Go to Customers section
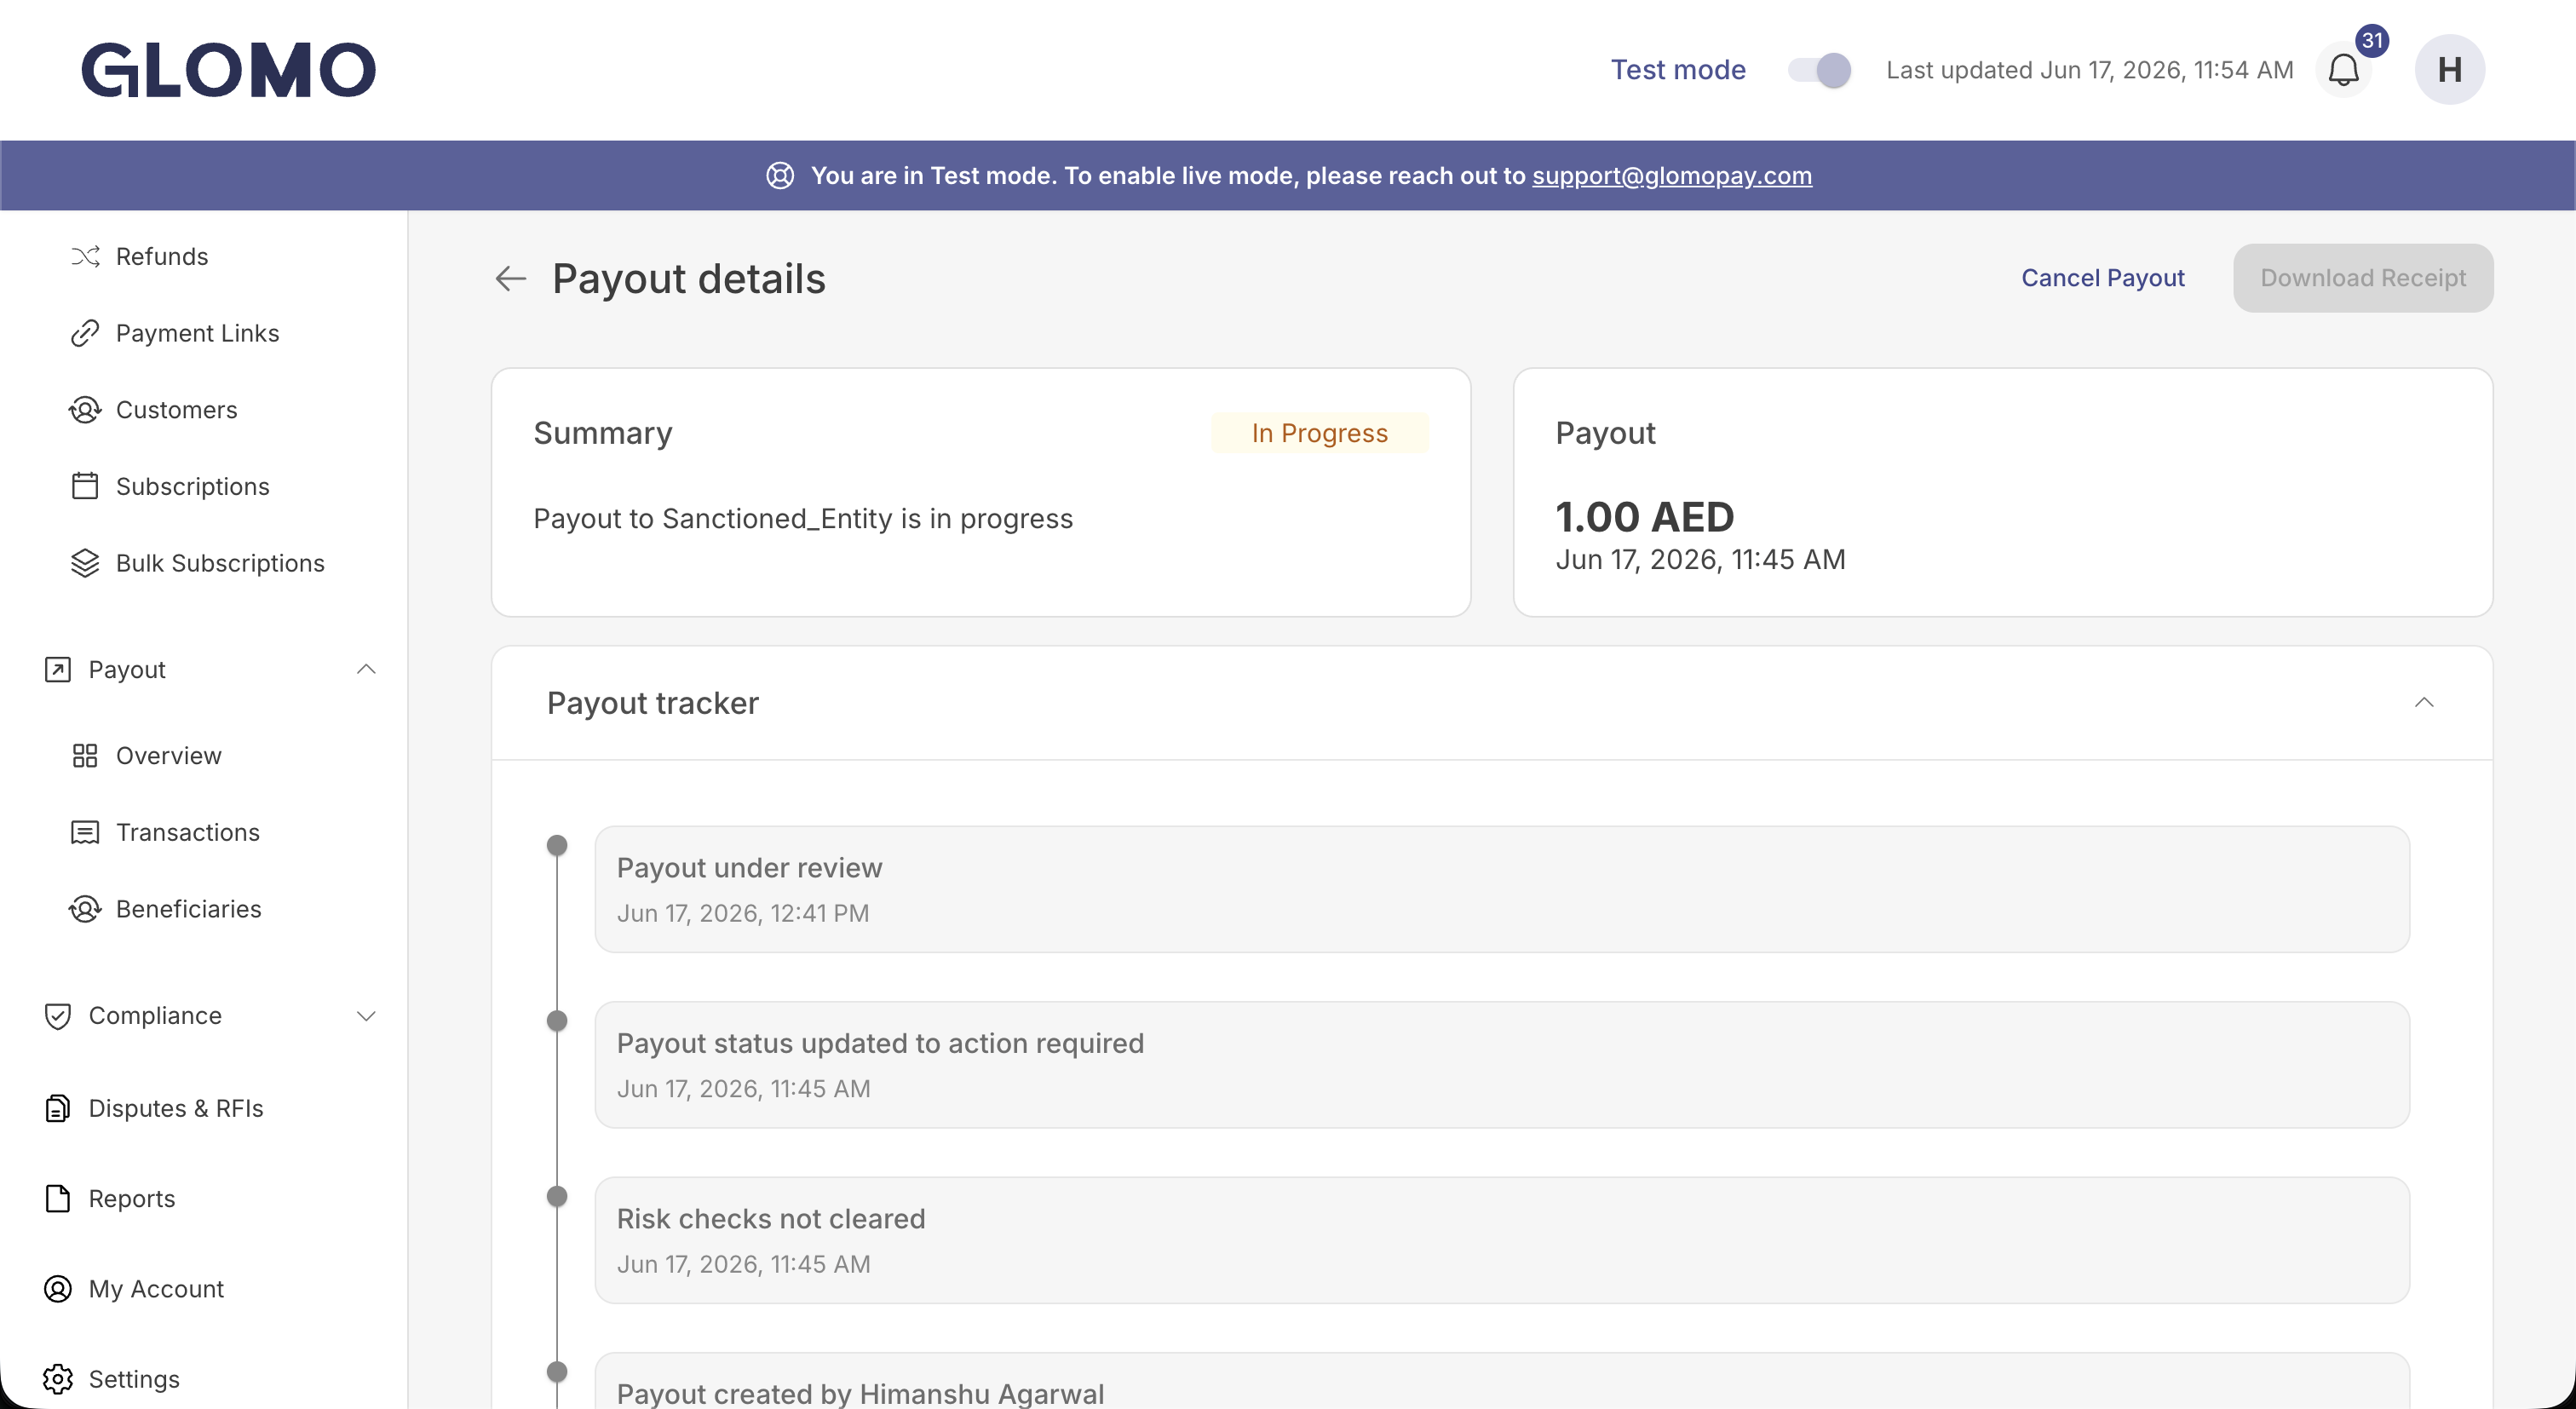2576x1409 pixels. coord(177,410)
